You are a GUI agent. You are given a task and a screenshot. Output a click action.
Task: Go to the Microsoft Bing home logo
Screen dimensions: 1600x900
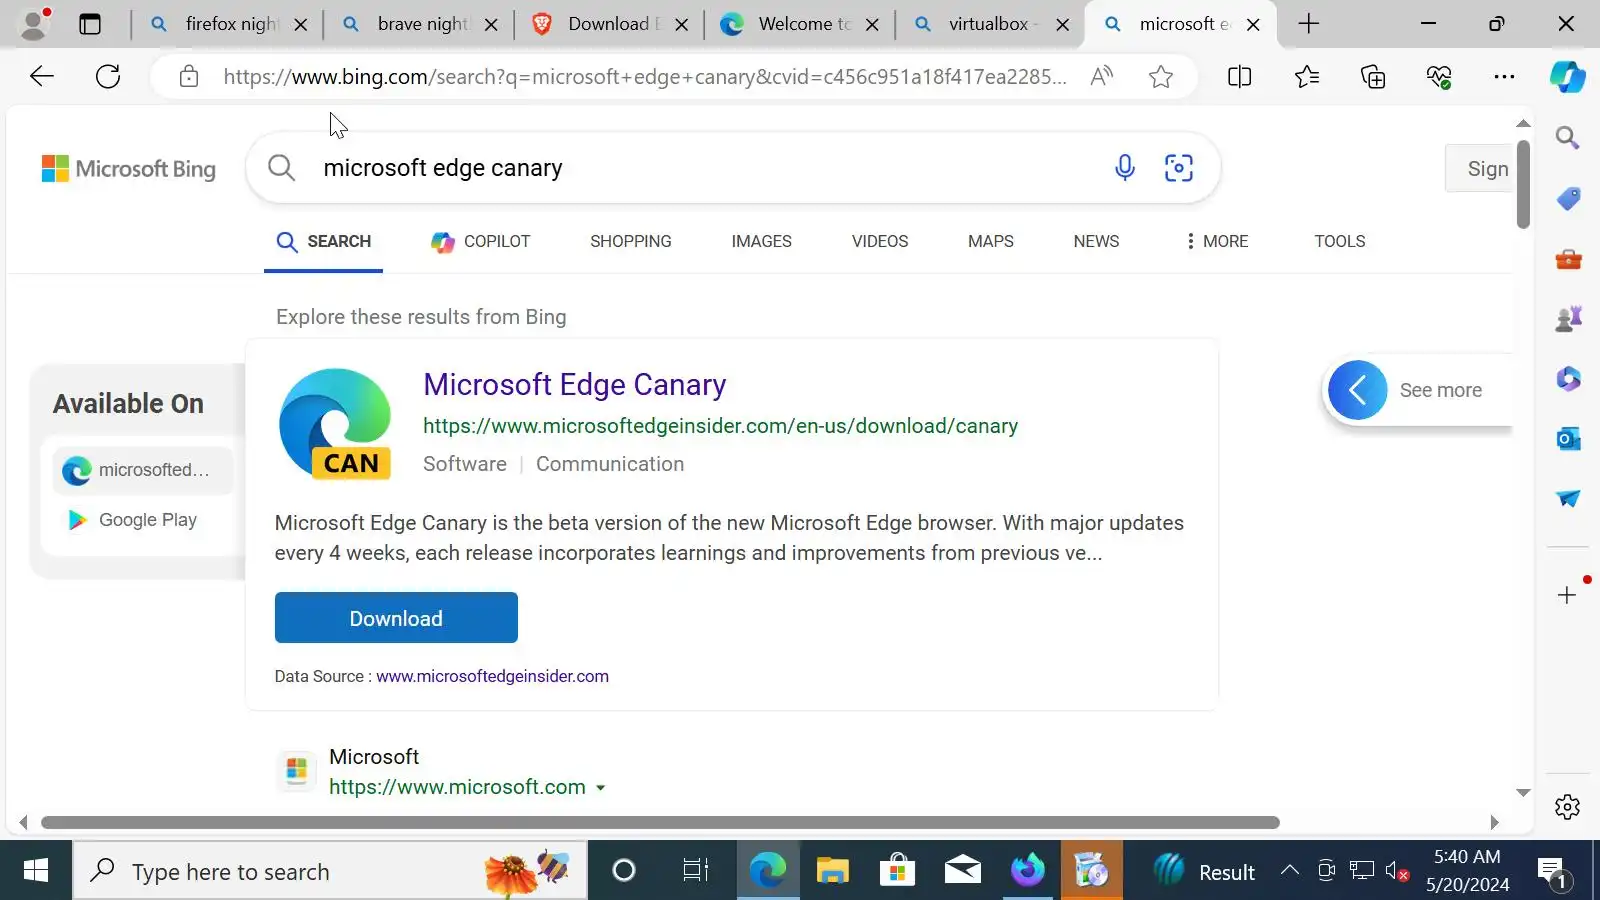[x=128, y=169]
